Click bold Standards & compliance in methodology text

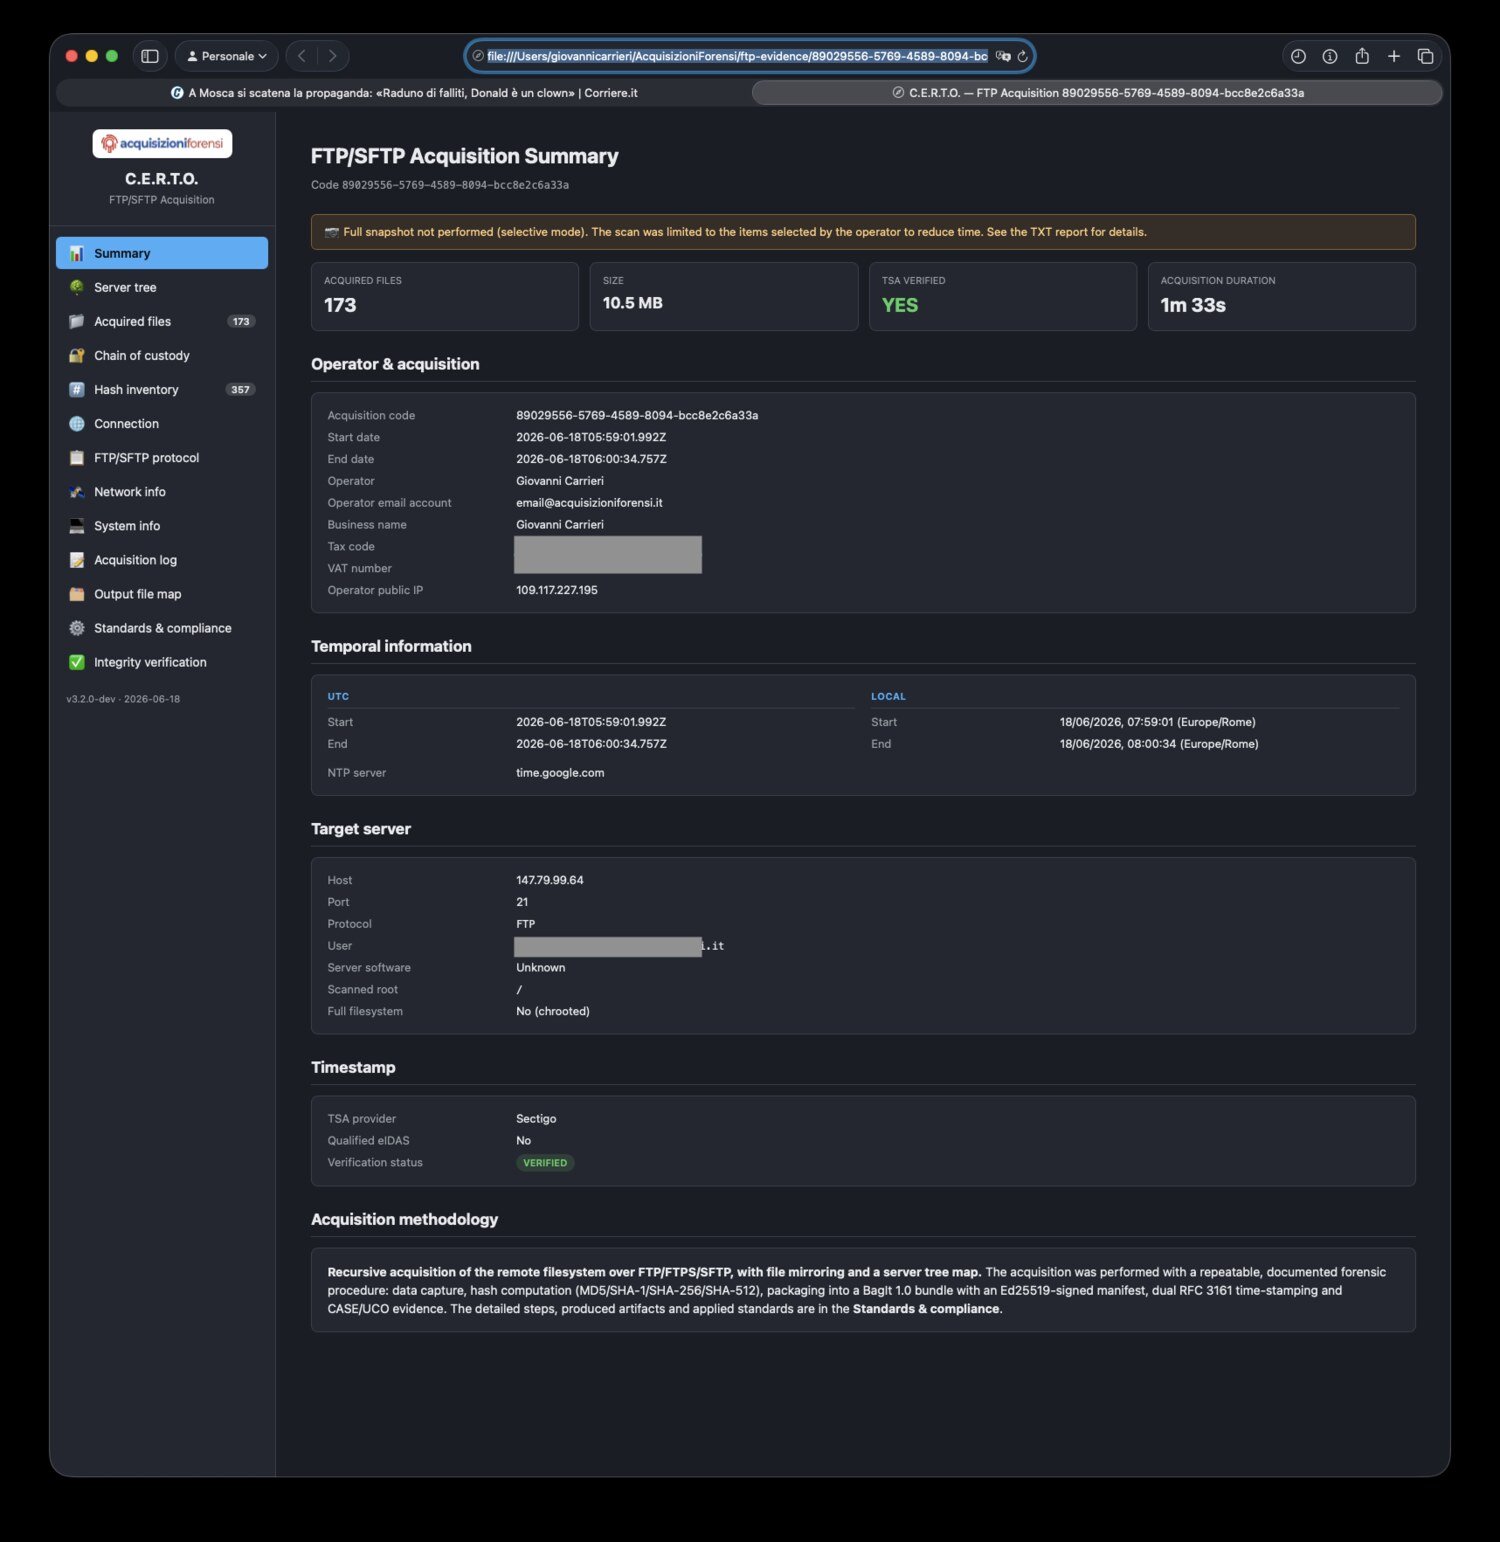(926, 1309)
